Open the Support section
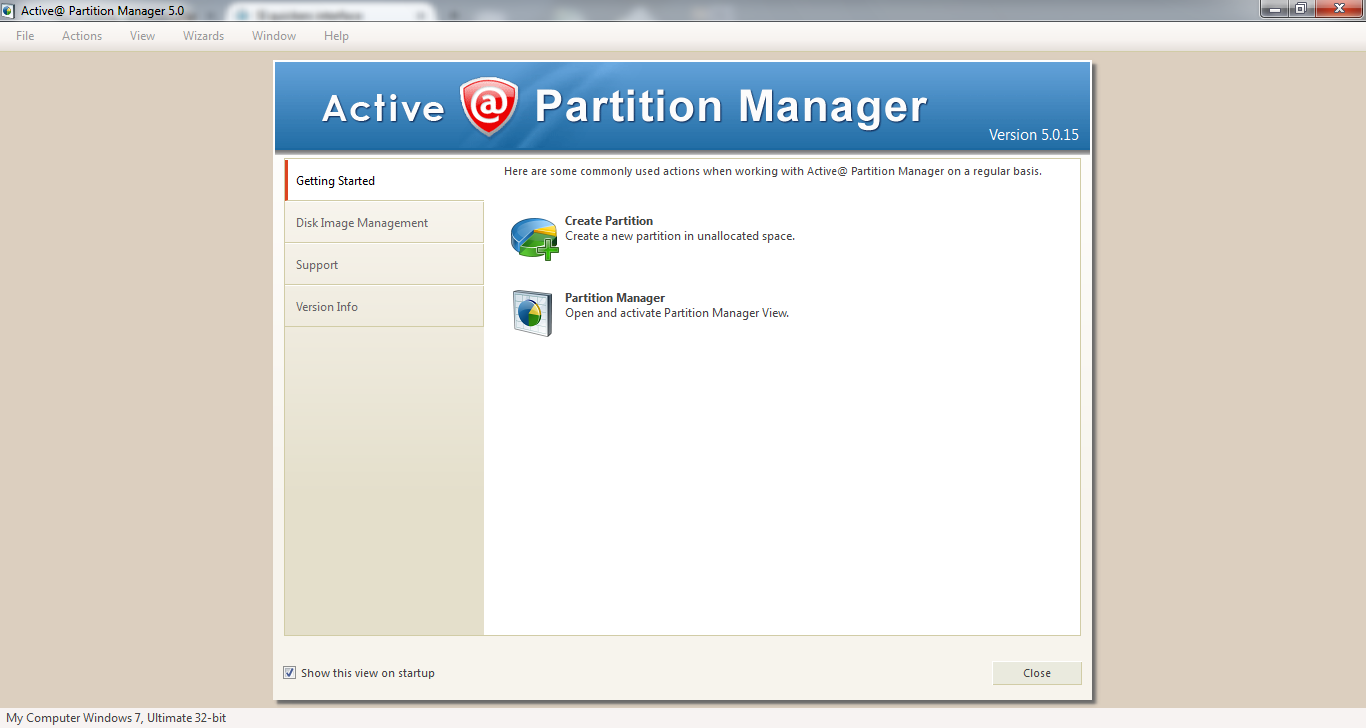Viewport: 1366px width, 728px height. (x=317, y=264)
